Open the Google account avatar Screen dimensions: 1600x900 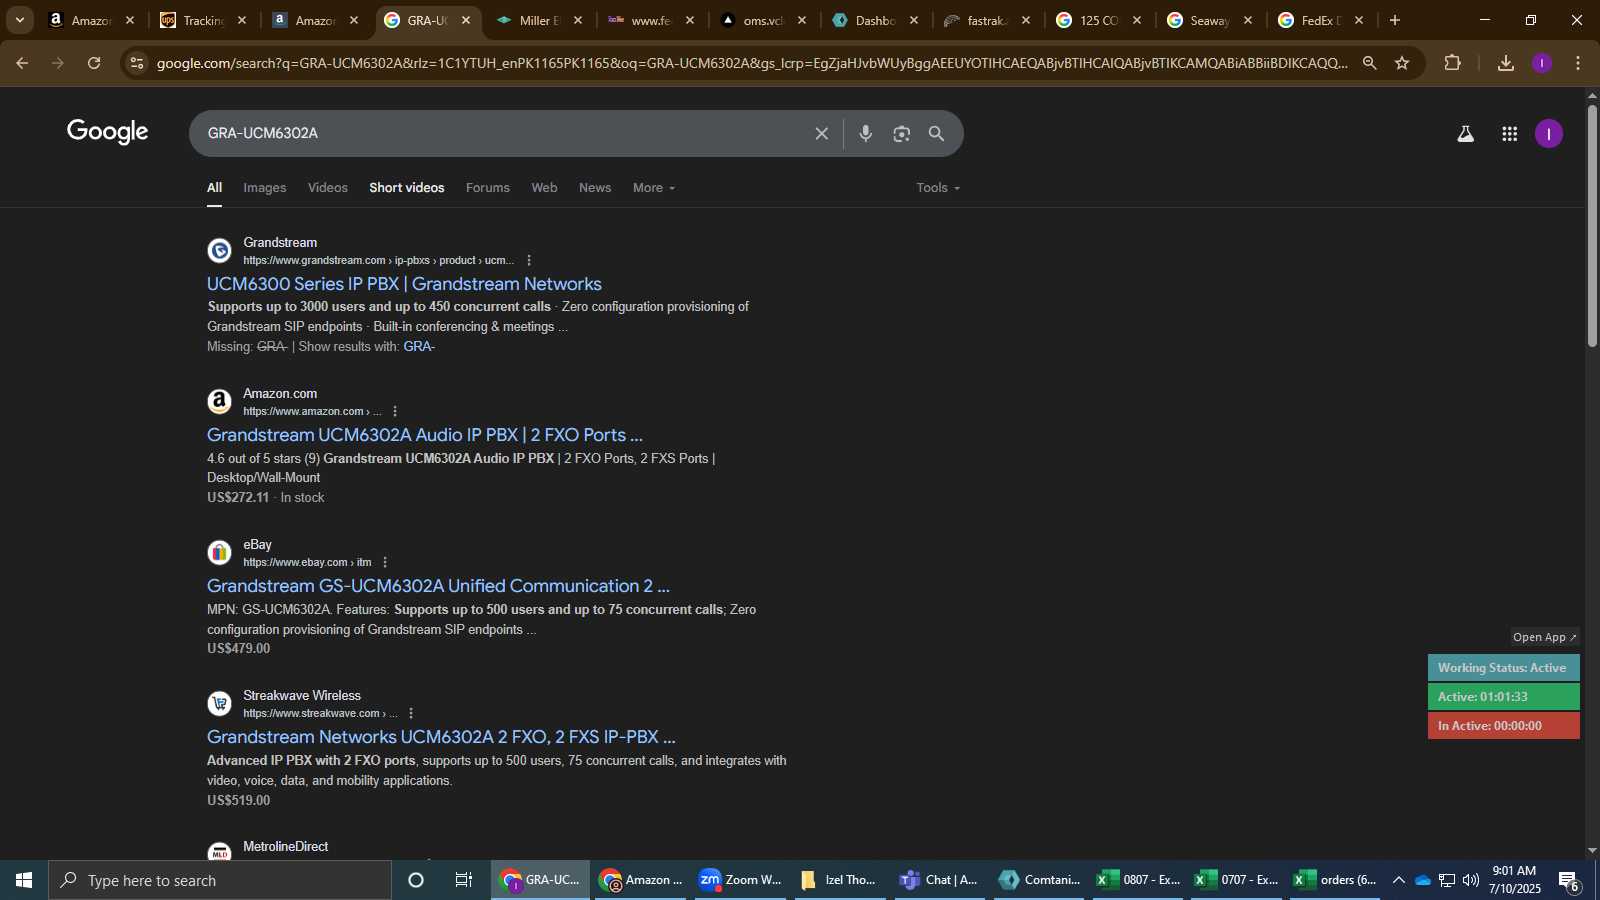(1548, 133)
